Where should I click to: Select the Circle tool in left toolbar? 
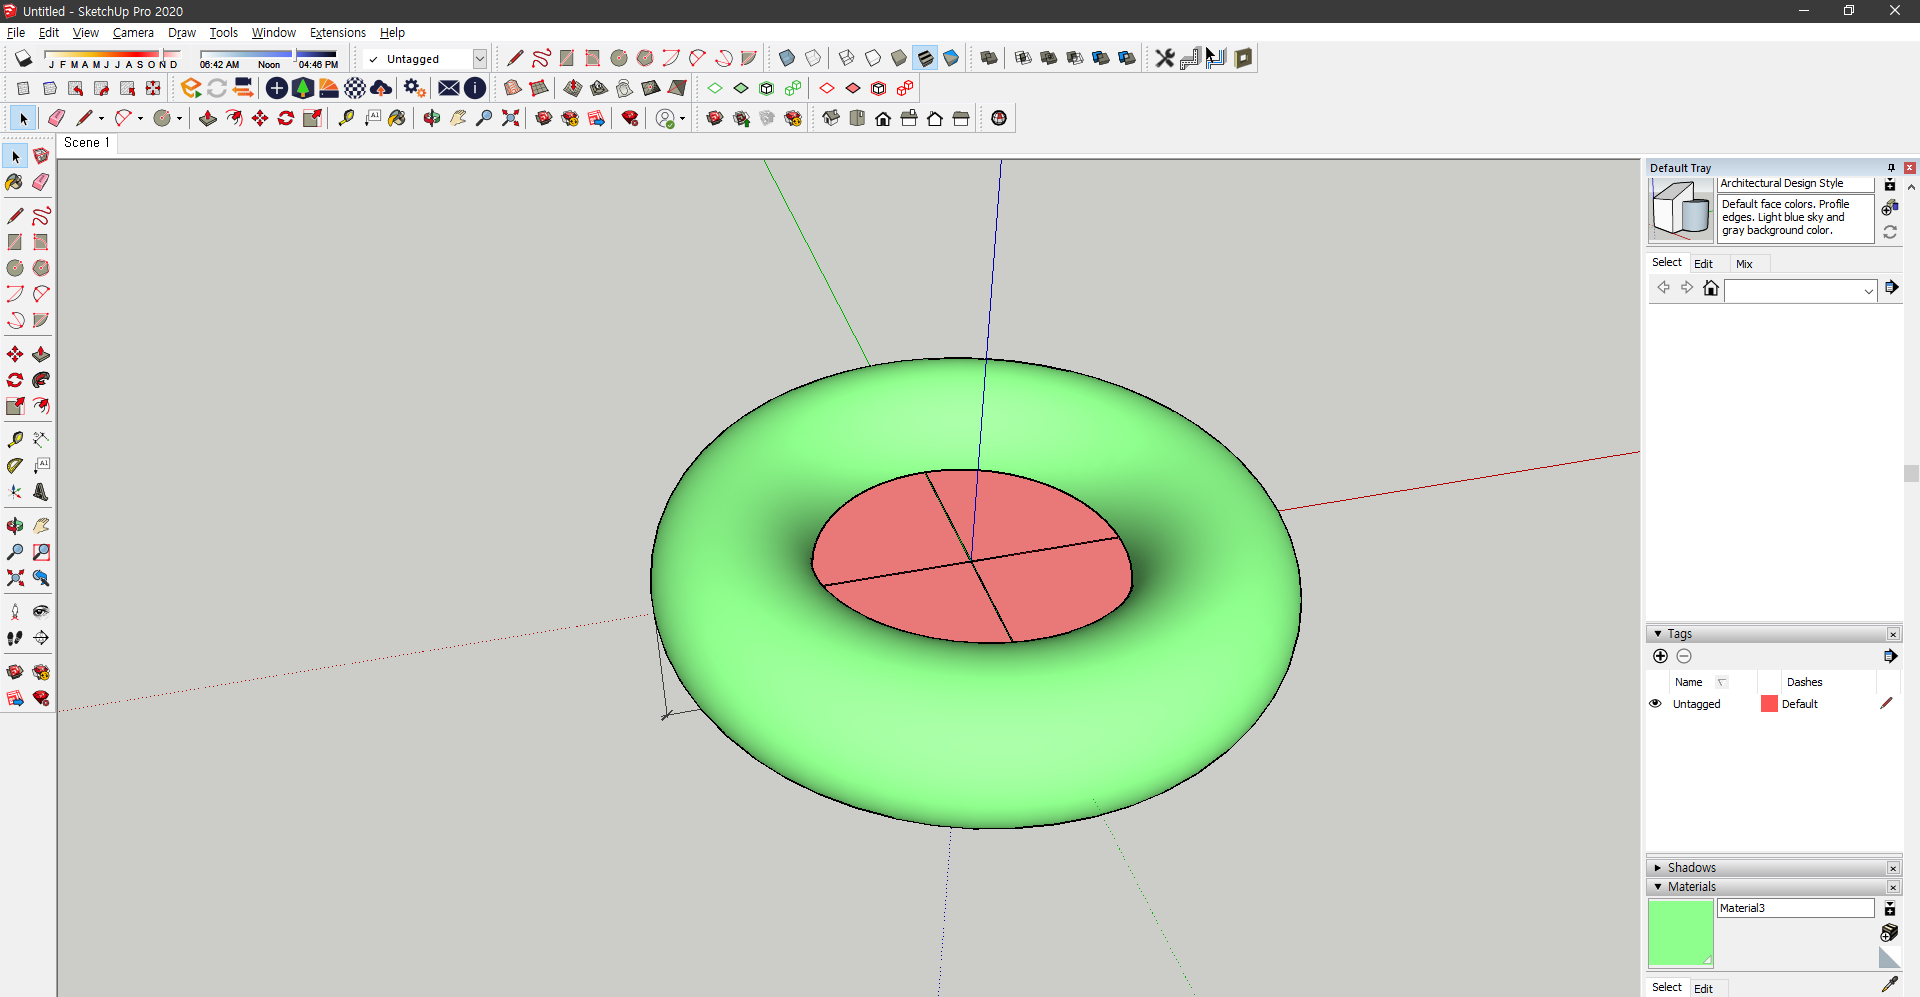tap(15, 268)
